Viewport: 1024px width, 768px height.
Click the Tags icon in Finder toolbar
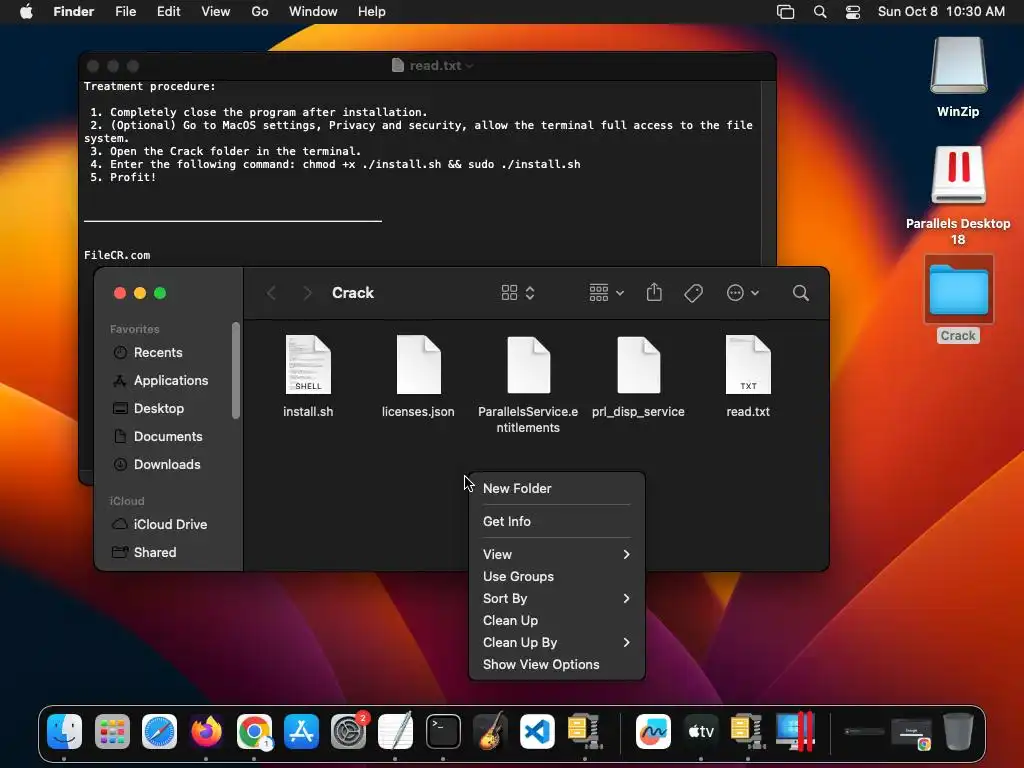694,293
